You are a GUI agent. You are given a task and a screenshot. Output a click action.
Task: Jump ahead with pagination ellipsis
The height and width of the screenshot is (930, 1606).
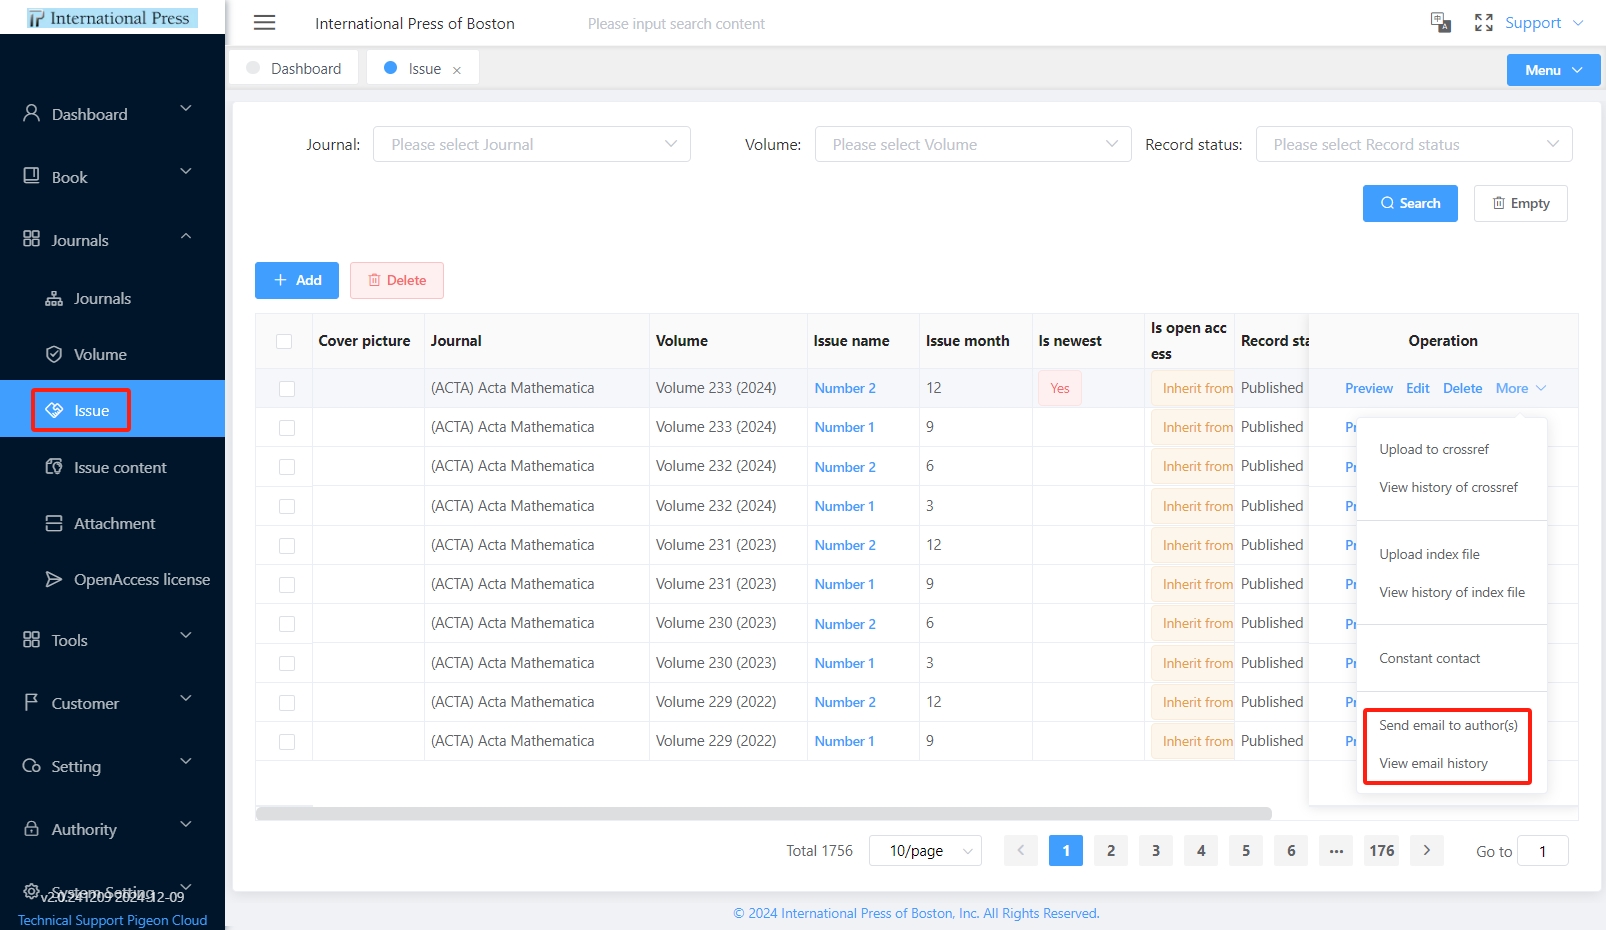(x=1336, y=850)
